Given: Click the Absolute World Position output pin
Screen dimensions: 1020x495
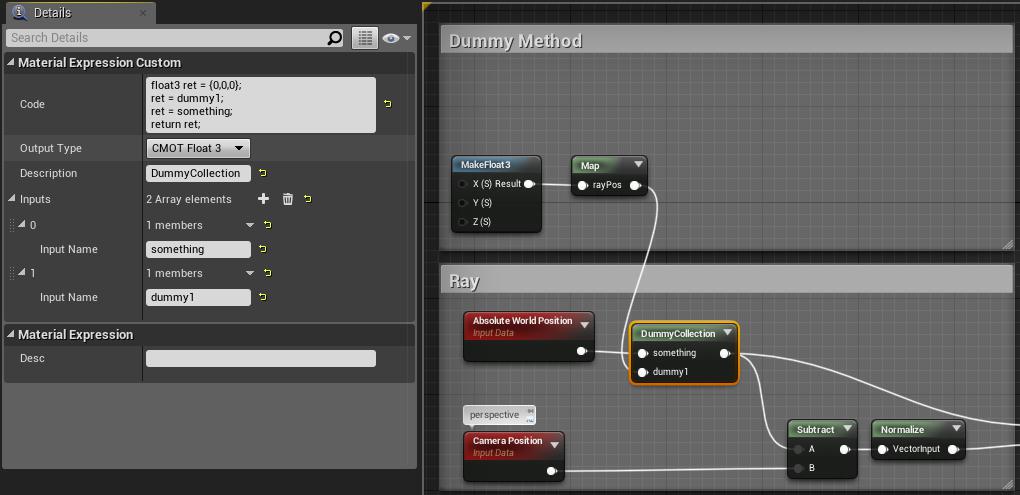Looking at the screenshot, I should point(582,352).
